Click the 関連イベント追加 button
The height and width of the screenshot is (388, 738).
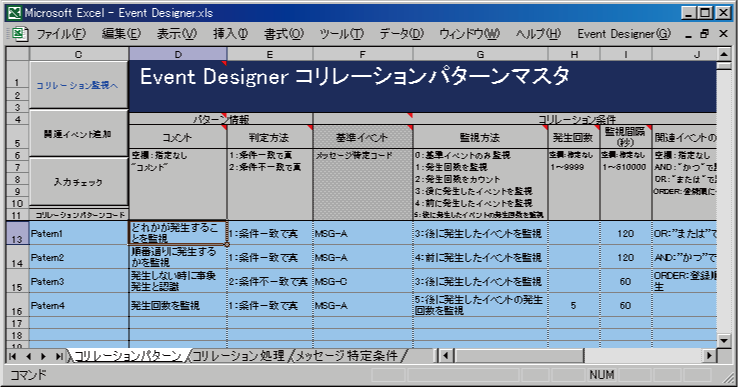point(79,134)
